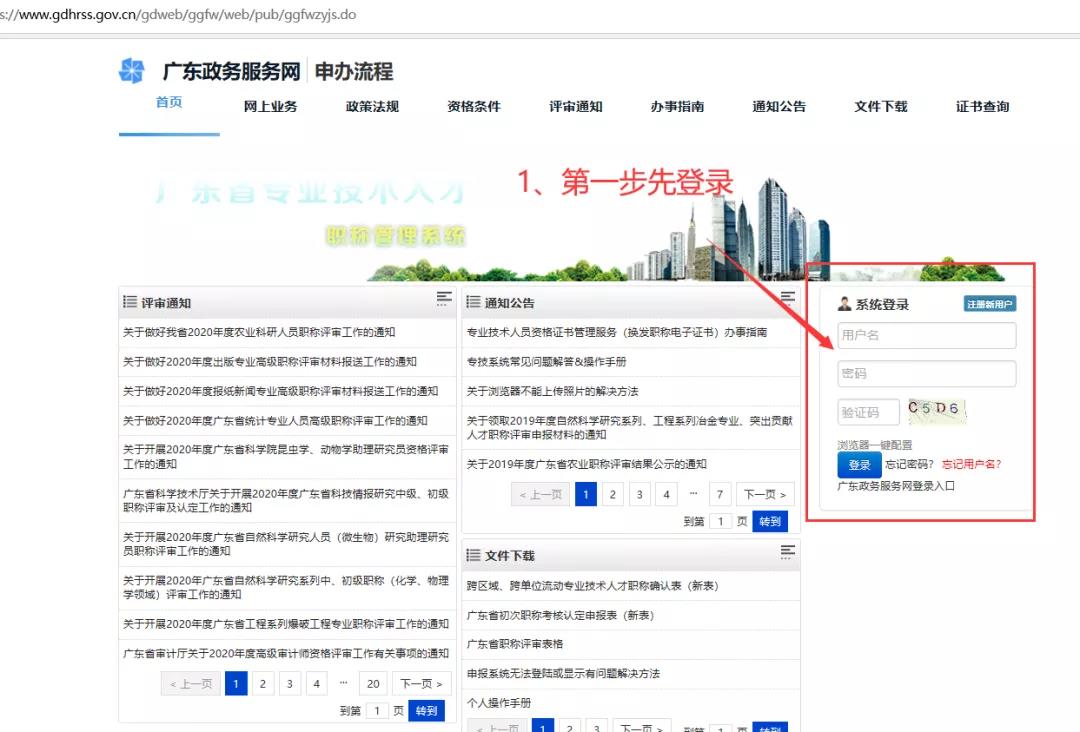Click the list icon beside 评审通知 title
The image size is (1080, 732).
130,302
